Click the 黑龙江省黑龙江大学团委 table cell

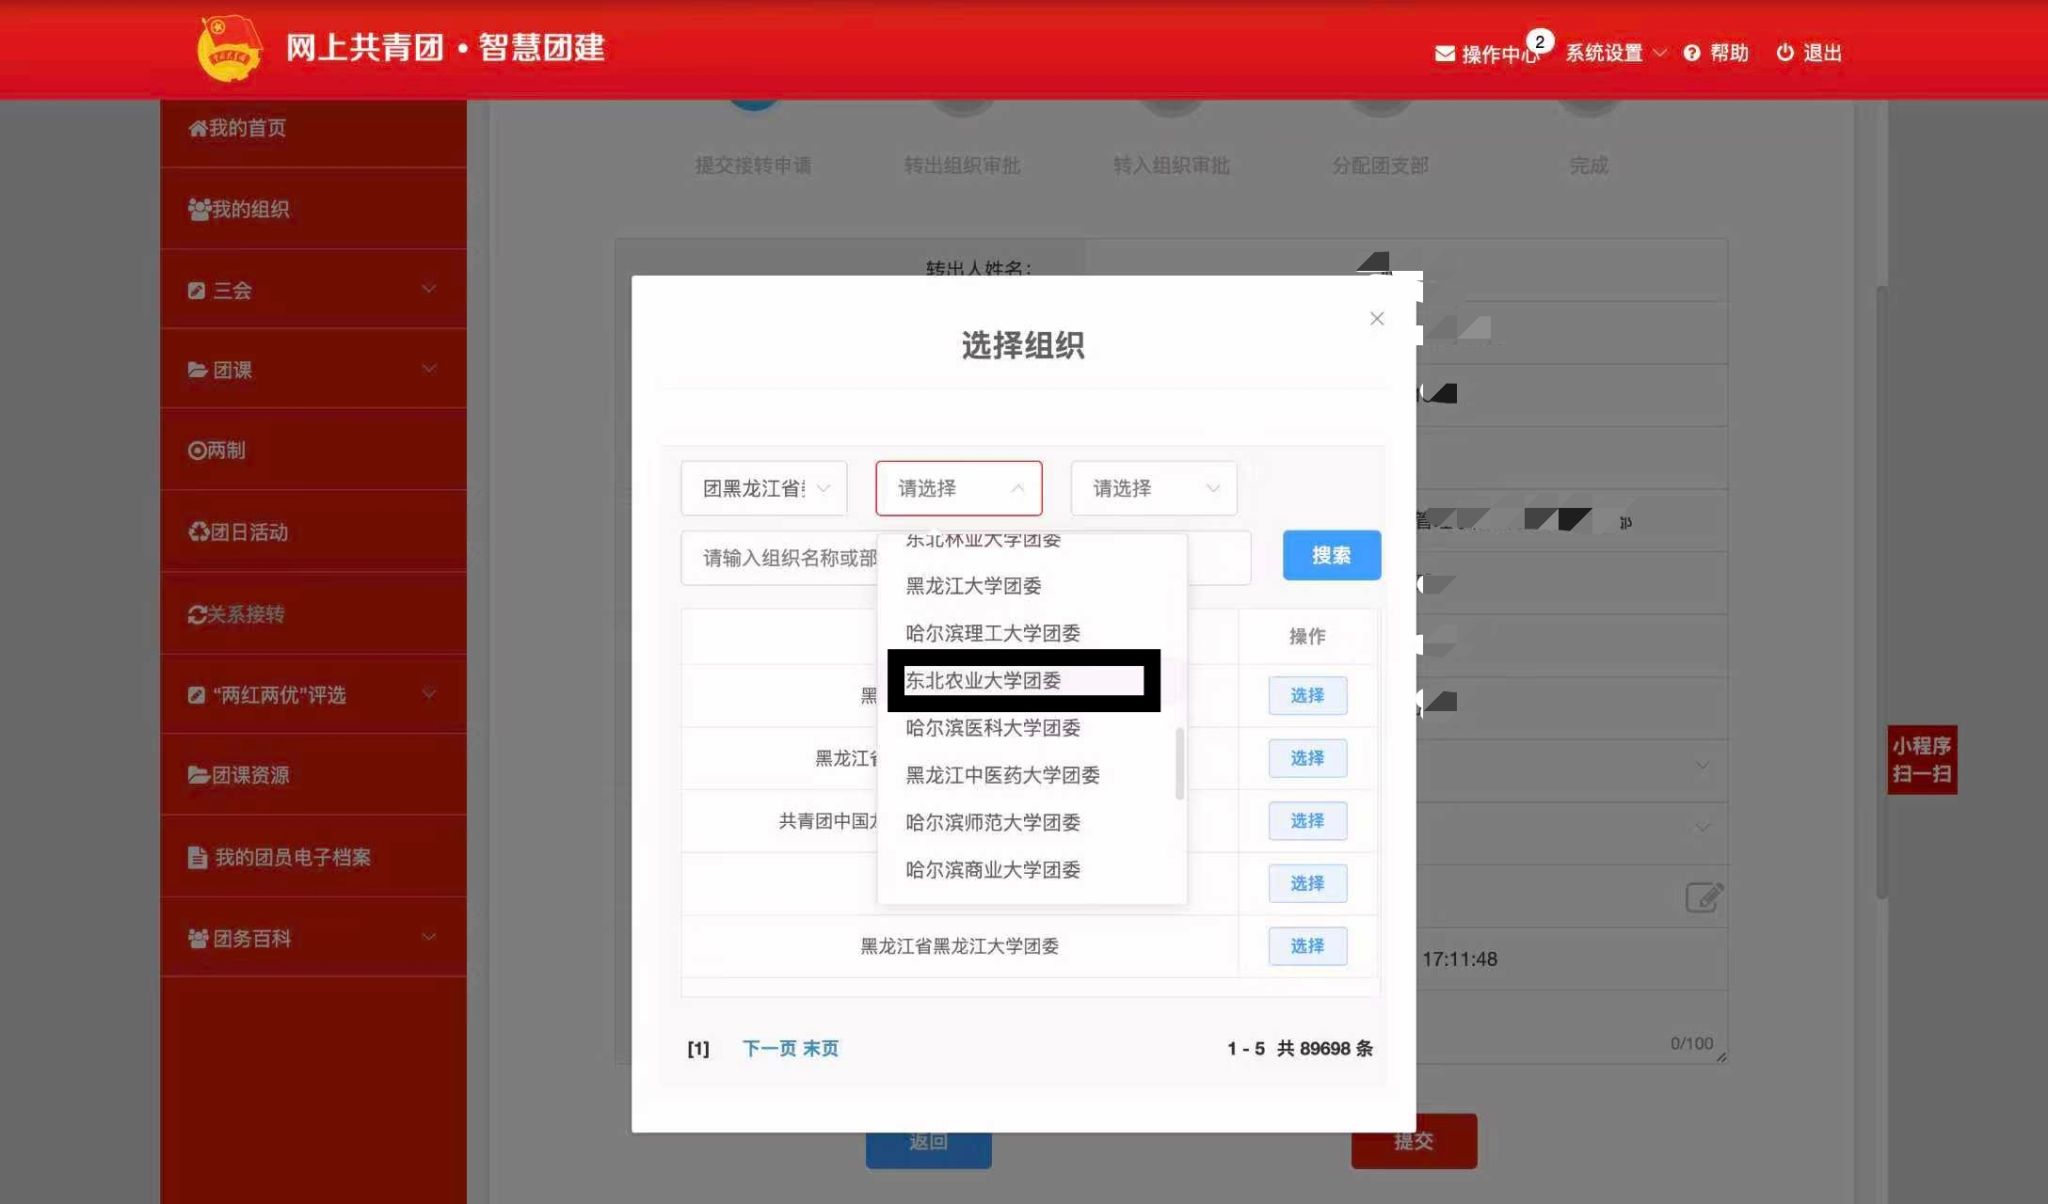960,946
